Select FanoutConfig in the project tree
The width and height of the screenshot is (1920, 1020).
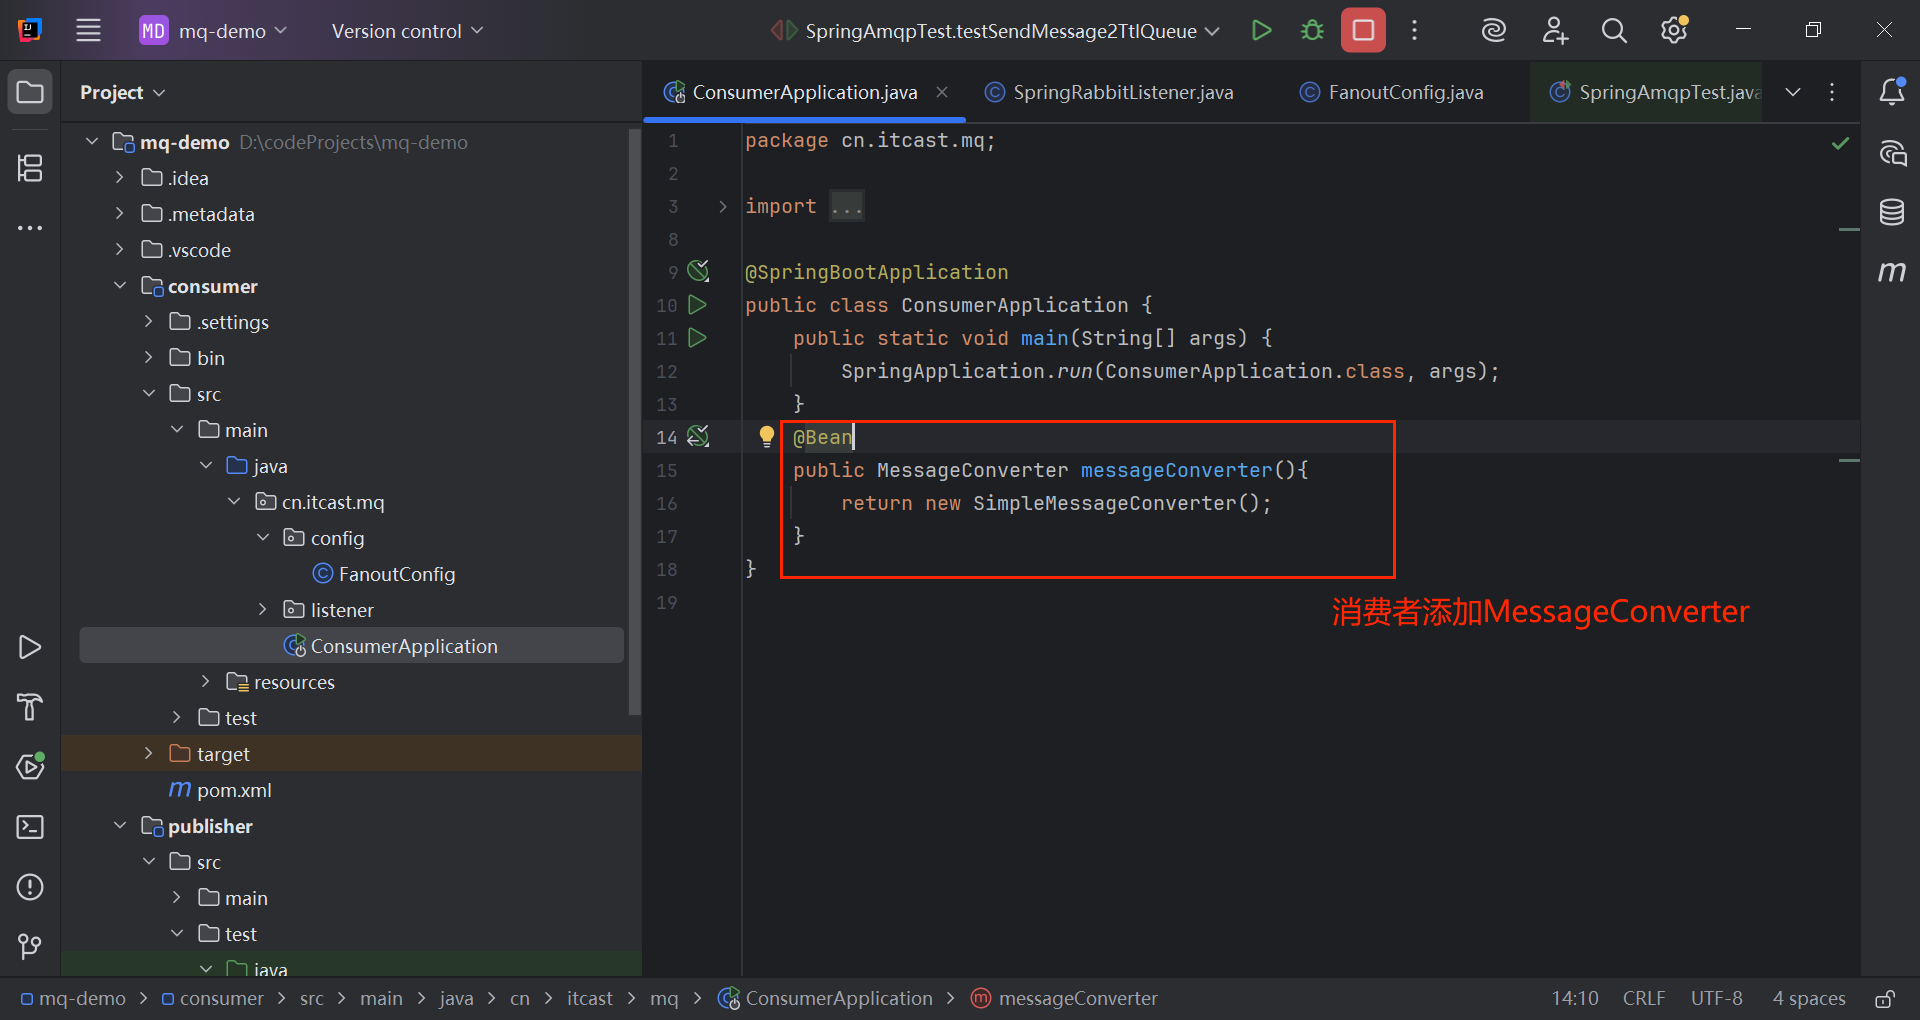(x=397, y=574)
